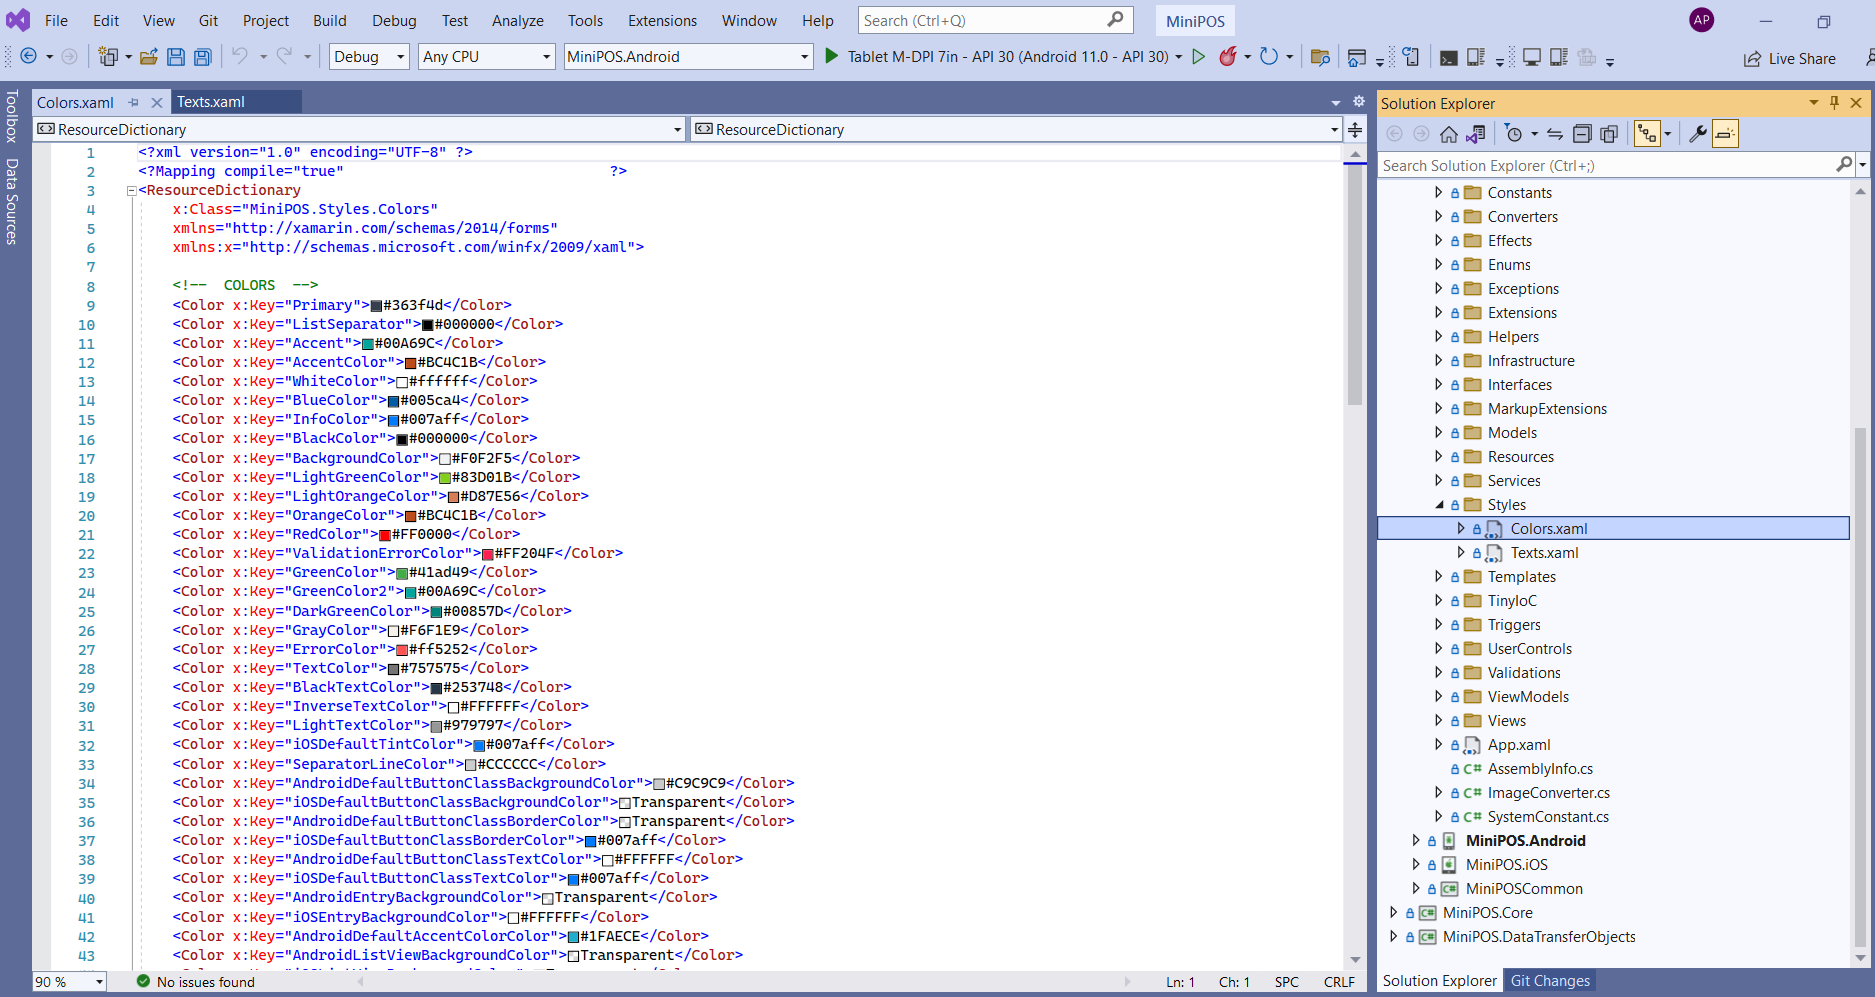Start without debugging using the hollow play icon

click(1198, 57)
